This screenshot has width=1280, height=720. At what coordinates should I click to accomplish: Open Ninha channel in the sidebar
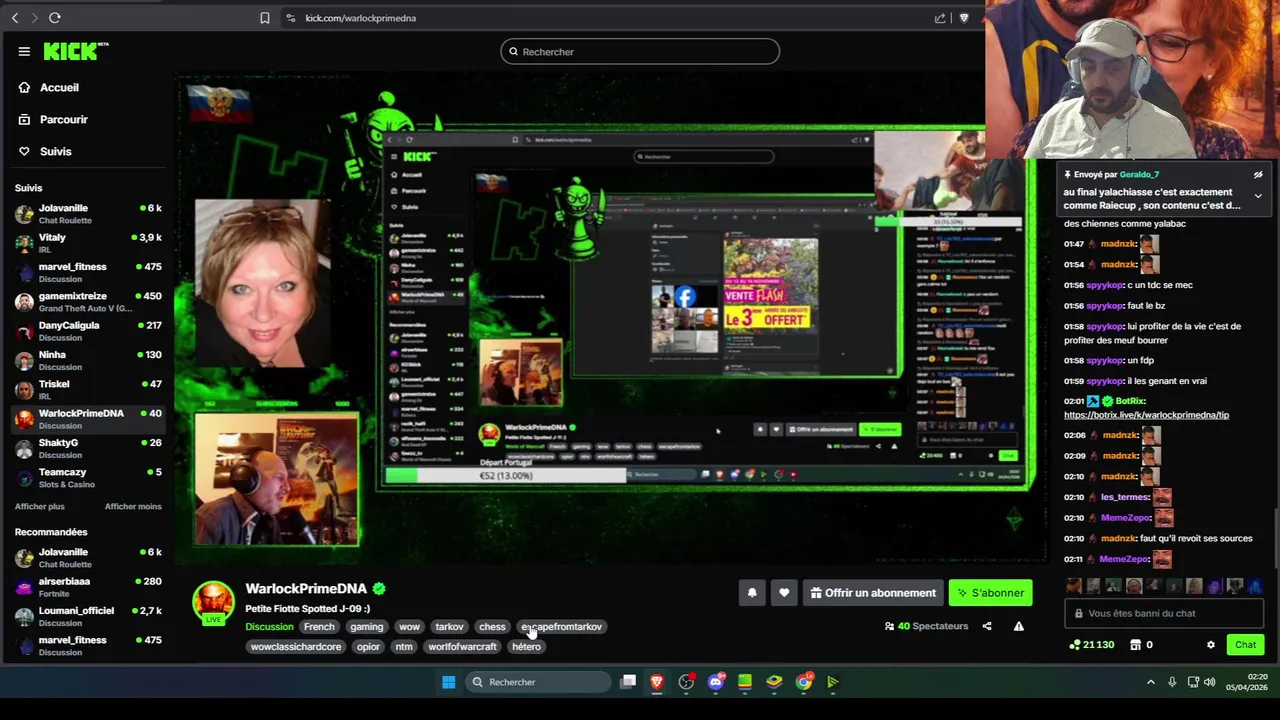point(88,360)
